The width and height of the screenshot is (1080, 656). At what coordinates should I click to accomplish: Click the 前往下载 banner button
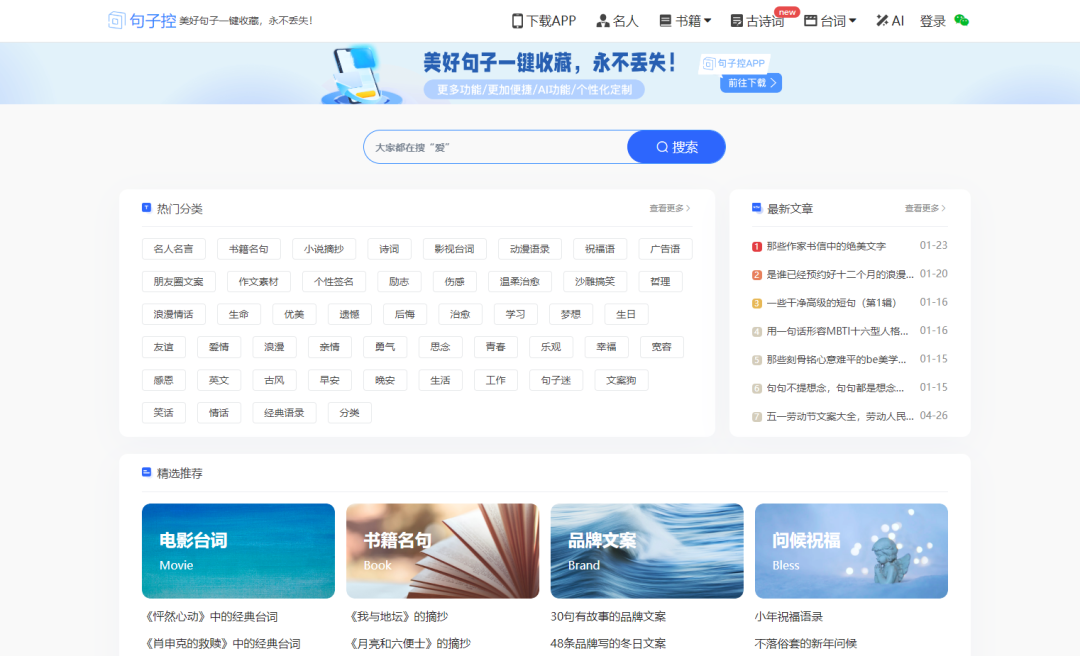pos(751,83)
